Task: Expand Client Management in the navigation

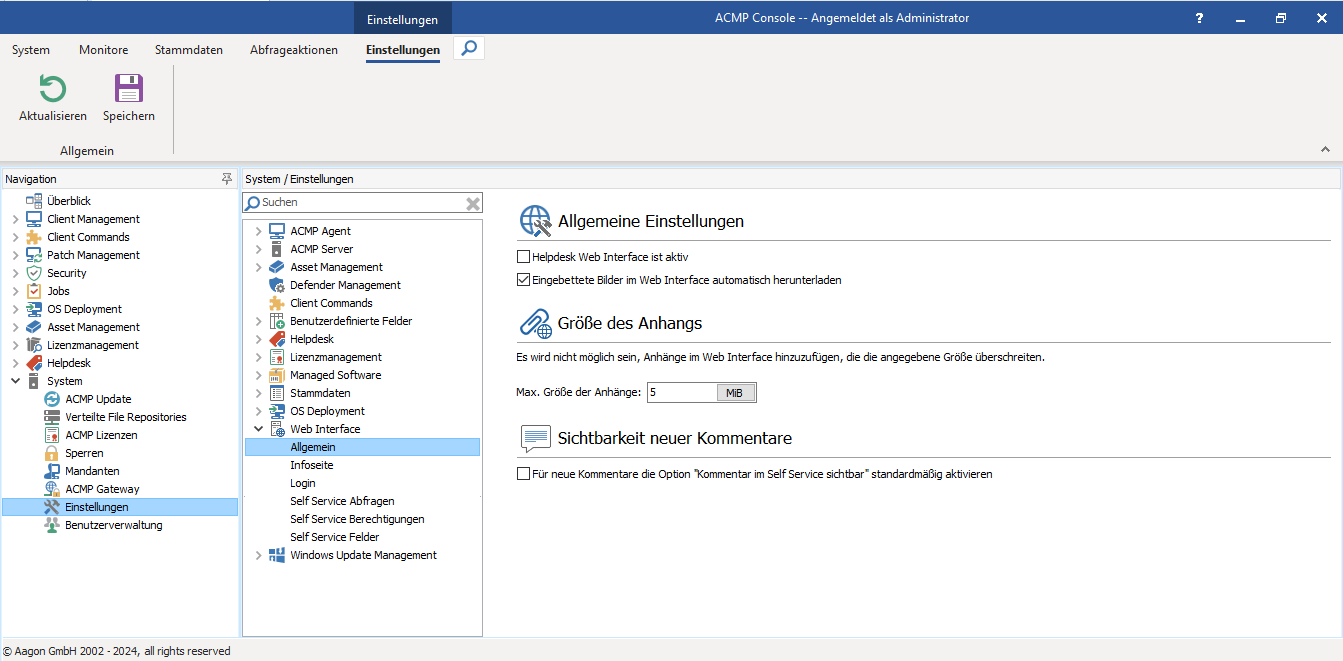Action: coord(17,218)
